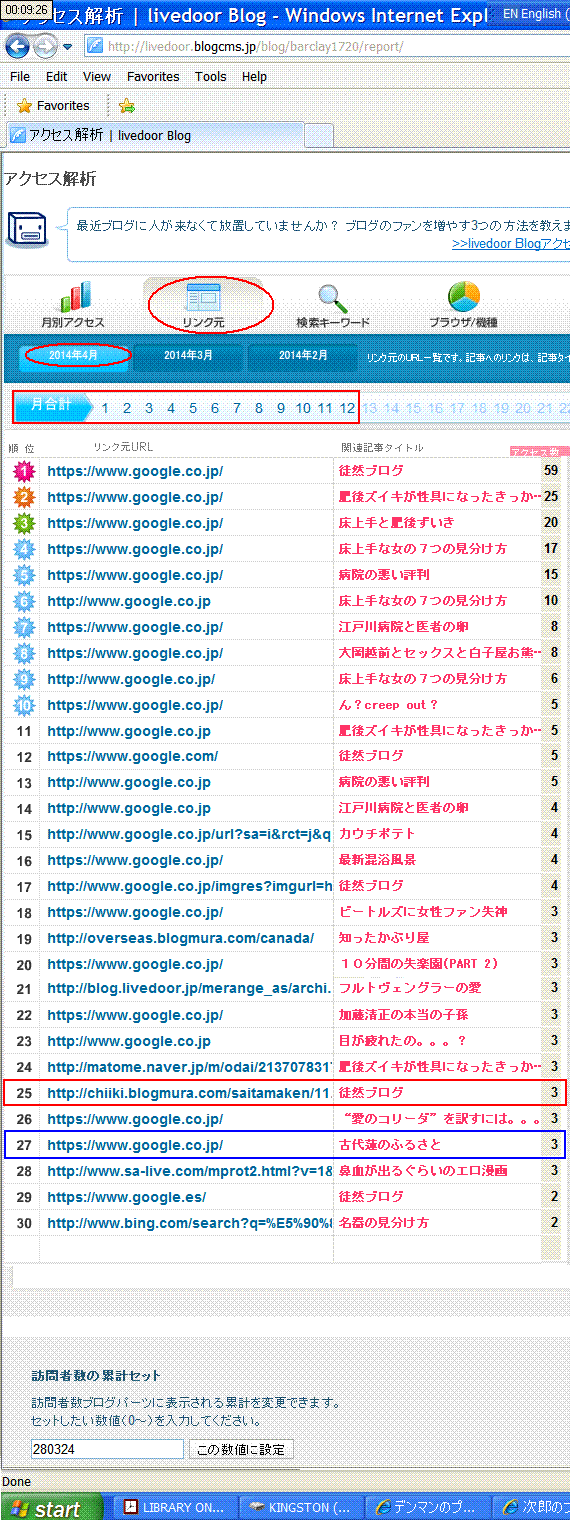Click the EN English language bar
The width and height of the screenshot is (570, 1520).
pos(533,14)
